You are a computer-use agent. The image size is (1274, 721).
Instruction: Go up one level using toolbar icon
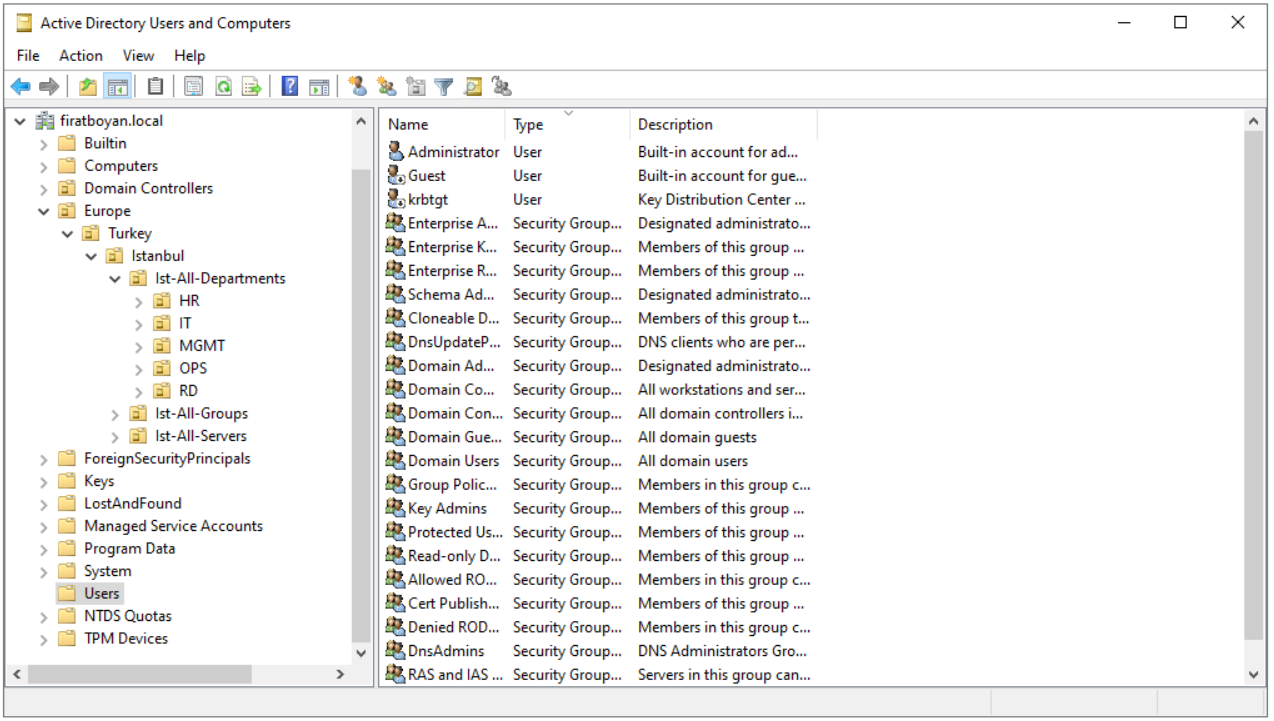88,87
